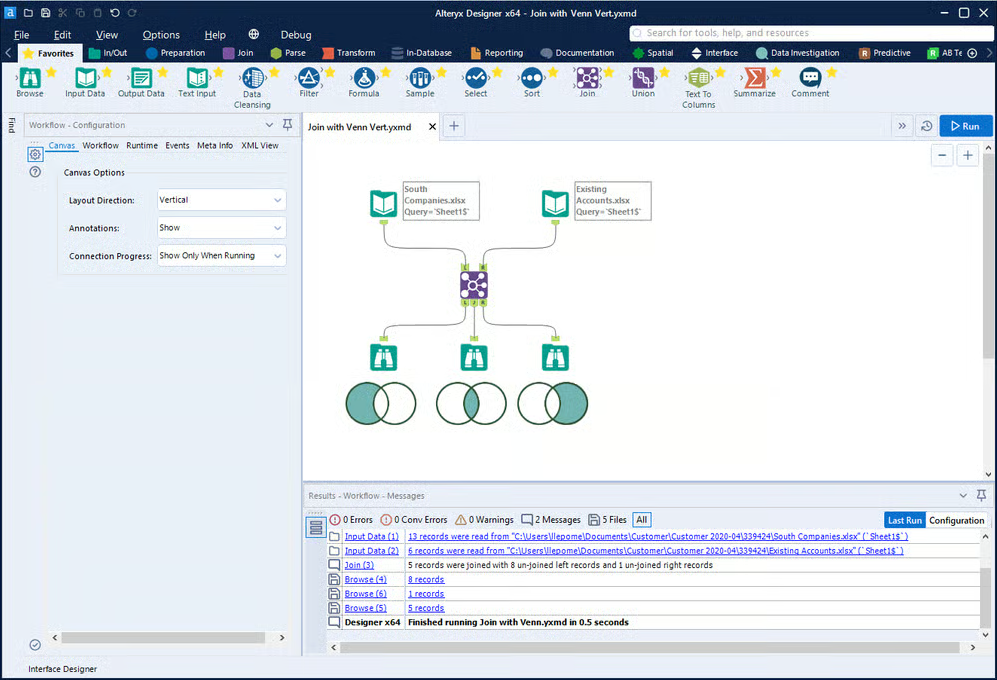This screenshot has height=680, width=997.
Task: Open the Input Data (1) link
Action: tap(371, 536)
